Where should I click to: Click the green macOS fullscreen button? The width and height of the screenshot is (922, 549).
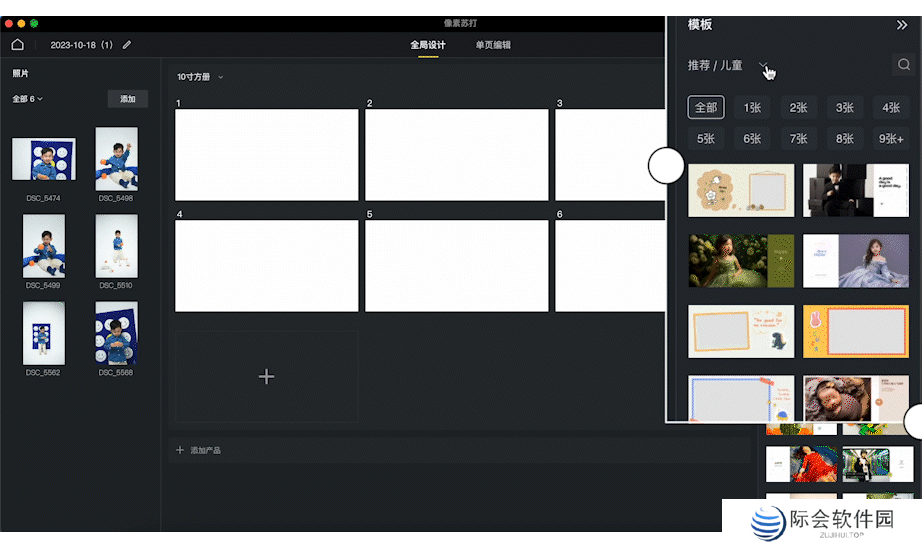[34, 22]
